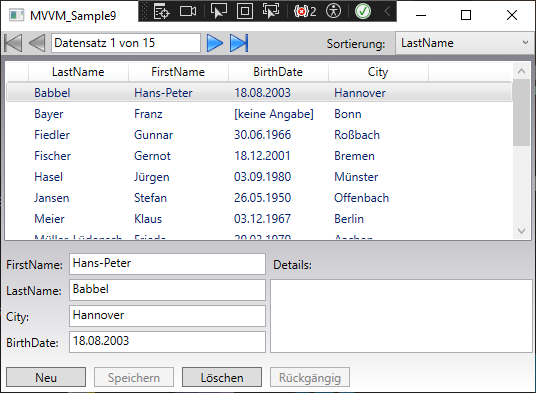Viewport: 536px width, 393px height.
Task: Open Live Visual Tree debug icon
Action: [x=161, y=11]
